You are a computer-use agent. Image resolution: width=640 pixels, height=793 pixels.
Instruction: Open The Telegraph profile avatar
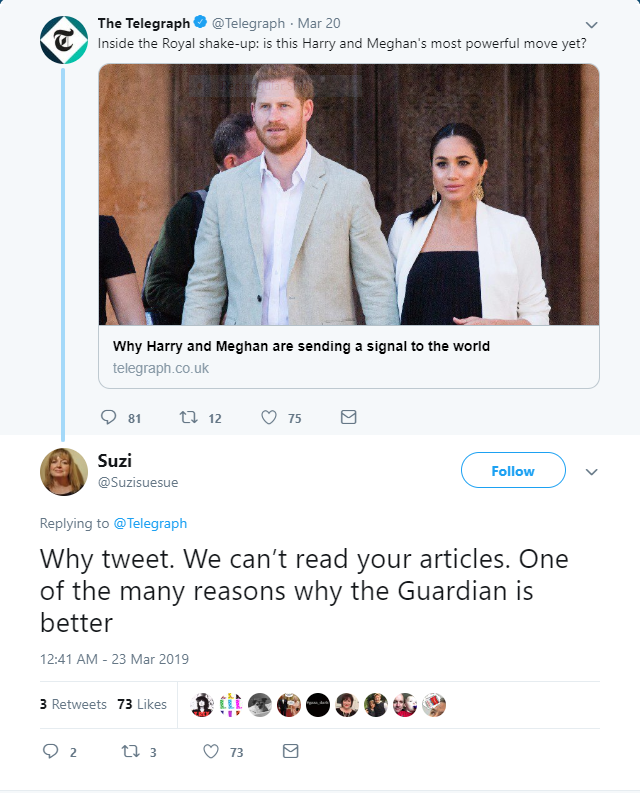[64, 40]
